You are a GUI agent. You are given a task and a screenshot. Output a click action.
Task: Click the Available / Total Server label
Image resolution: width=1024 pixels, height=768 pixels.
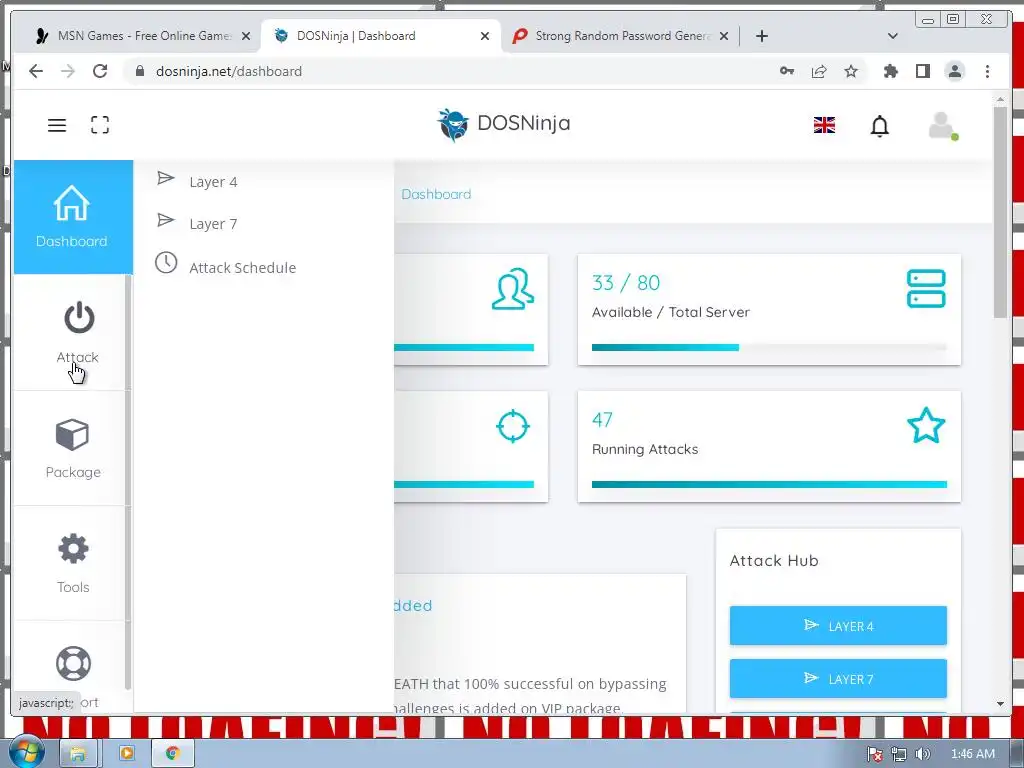pos(671,312)
